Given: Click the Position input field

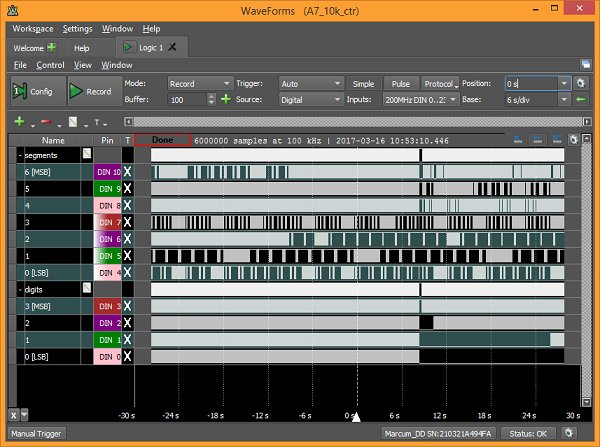Looking at the screenshot, I should [x=530, y=83].
